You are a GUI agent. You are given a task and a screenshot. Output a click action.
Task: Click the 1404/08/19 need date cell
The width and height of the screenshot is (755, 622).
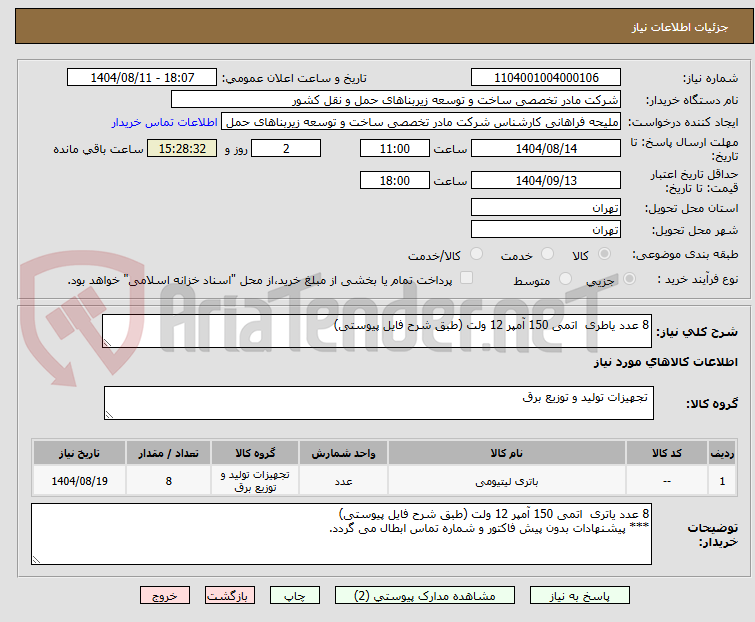[x=79, y=480]
